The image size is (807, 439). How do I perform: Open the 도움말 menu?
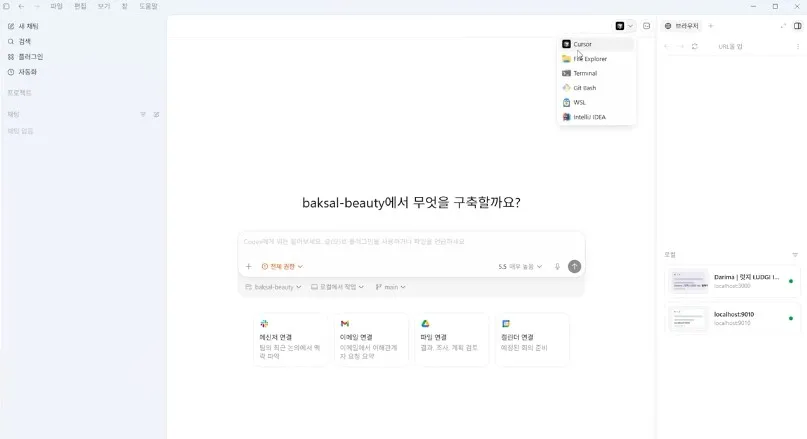point(148,6)
